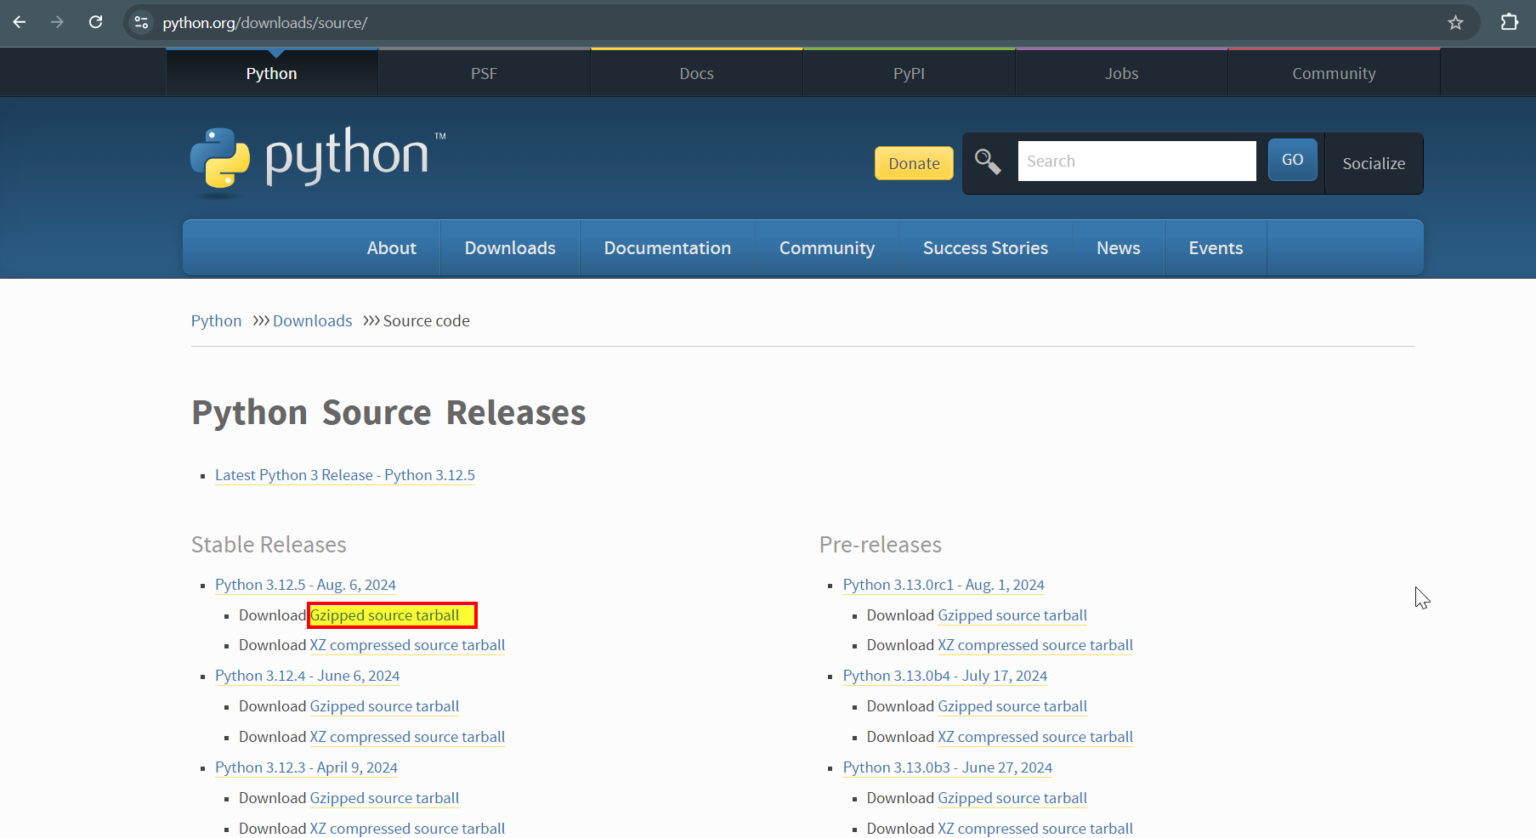
Task: Download Gzipped source tarball for Python 3.13.0b4
Action: point(1012,706)
